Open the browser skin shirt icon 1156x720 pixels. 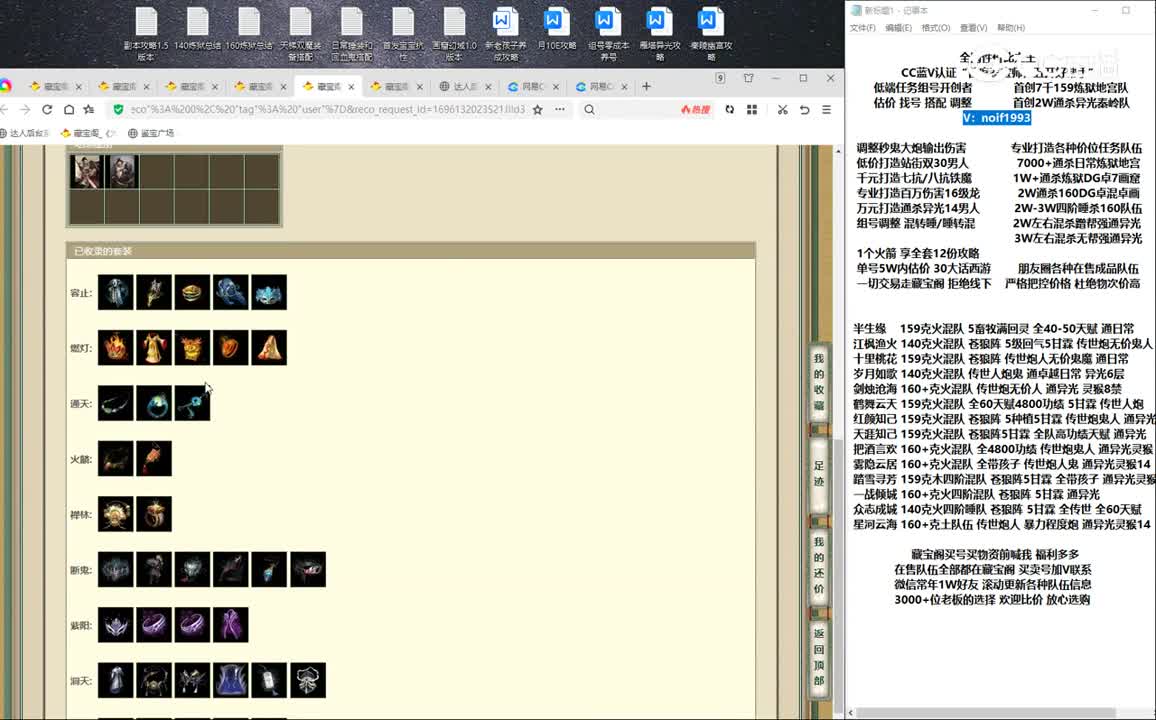click(748, 78)
